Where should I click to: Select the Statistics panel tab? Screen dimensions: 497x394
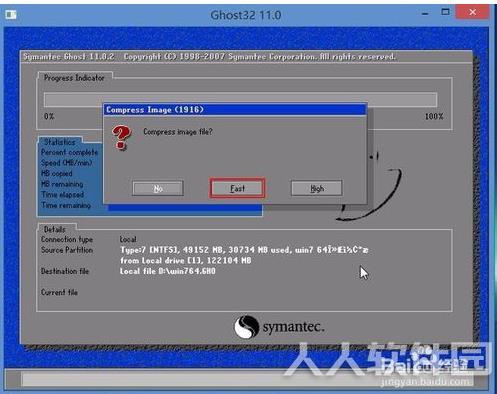(x=60, y=142)
